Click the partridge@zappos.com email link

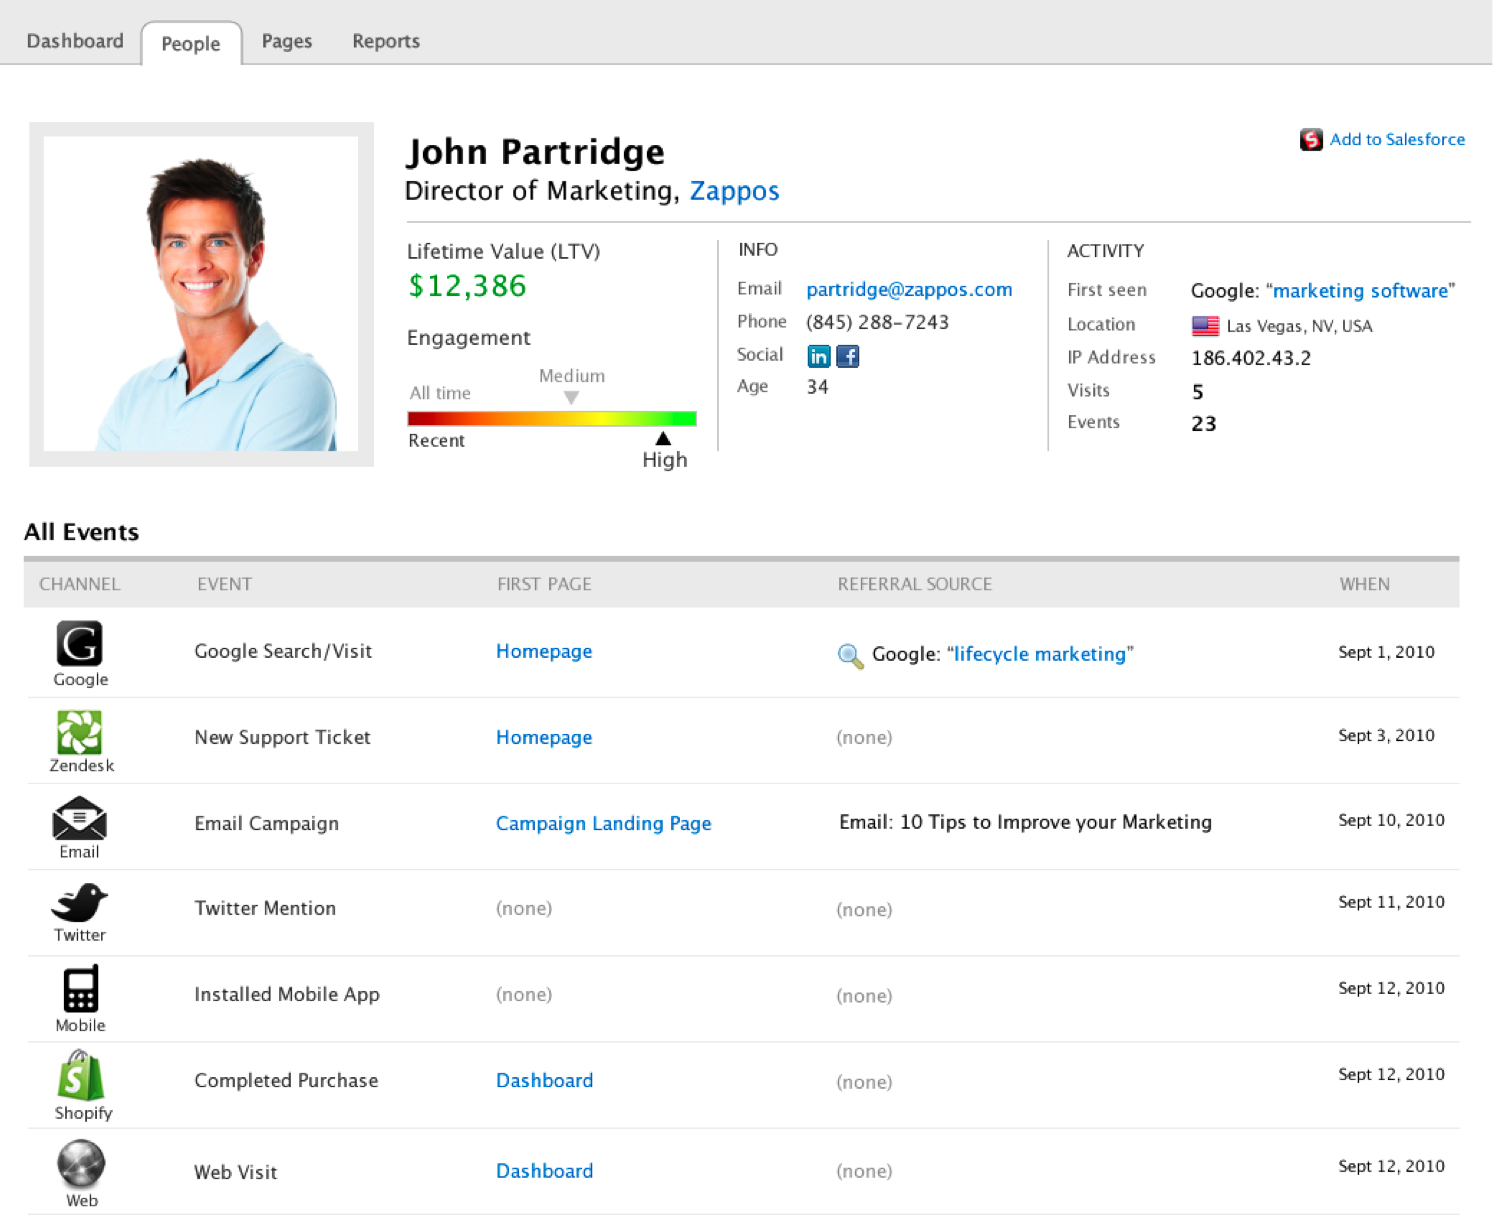[909, 289]
